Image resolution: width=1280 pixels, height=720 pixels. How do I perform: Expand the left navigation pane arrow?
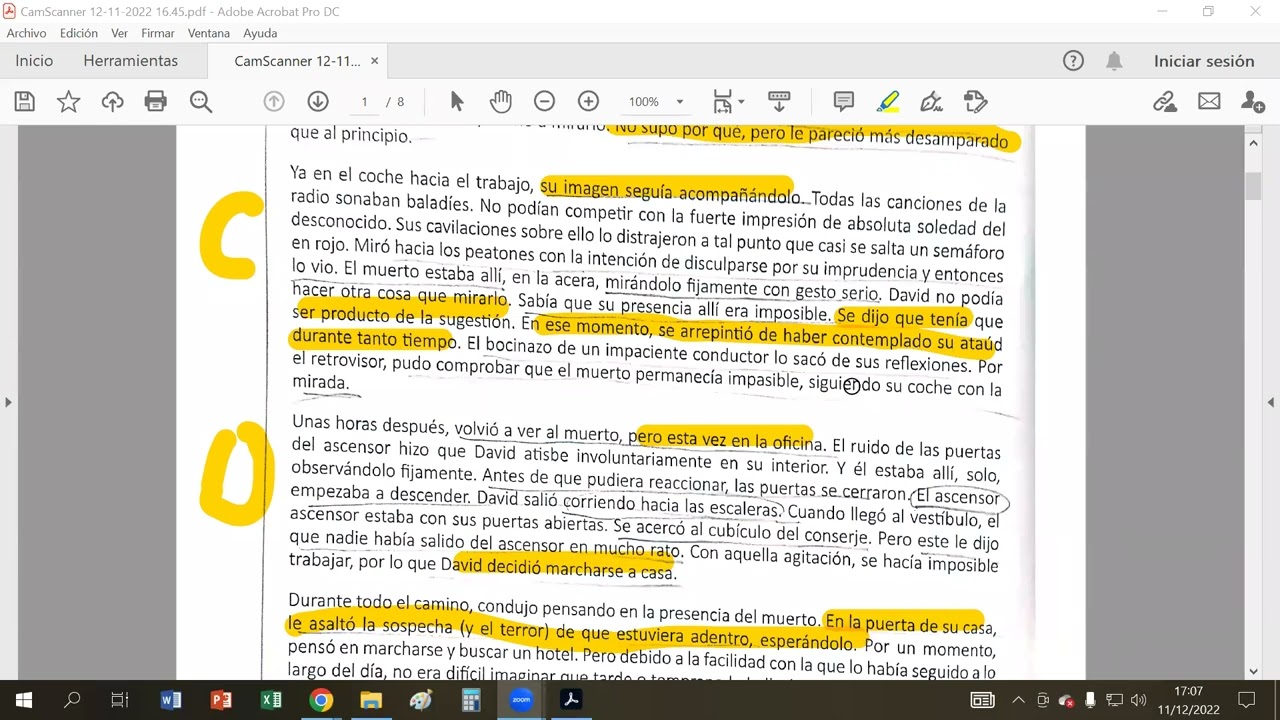pyautogui.click(x=8, y=402)
